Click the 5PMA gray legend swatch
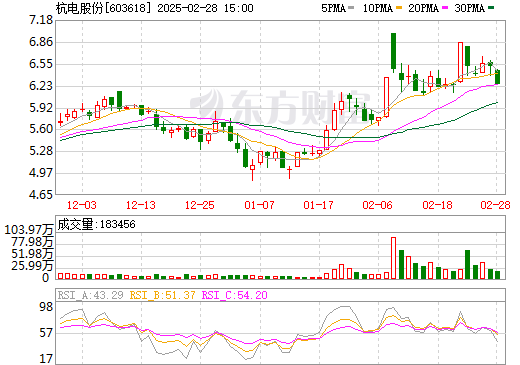The height and width of the screenshot is (365, 520). click(351, 7)
